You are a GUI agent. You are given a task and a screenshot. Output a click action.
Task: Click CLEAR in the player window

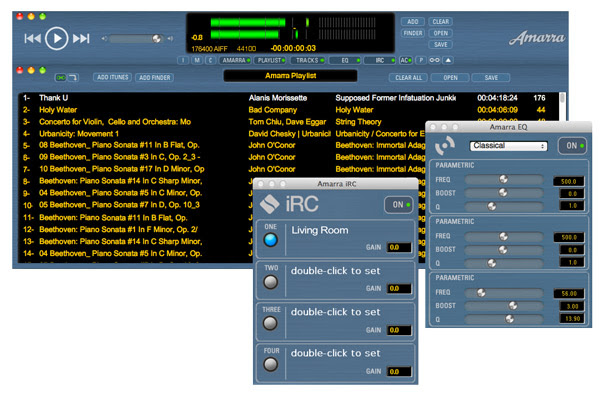pyautogui.click(x=440, y=22)
